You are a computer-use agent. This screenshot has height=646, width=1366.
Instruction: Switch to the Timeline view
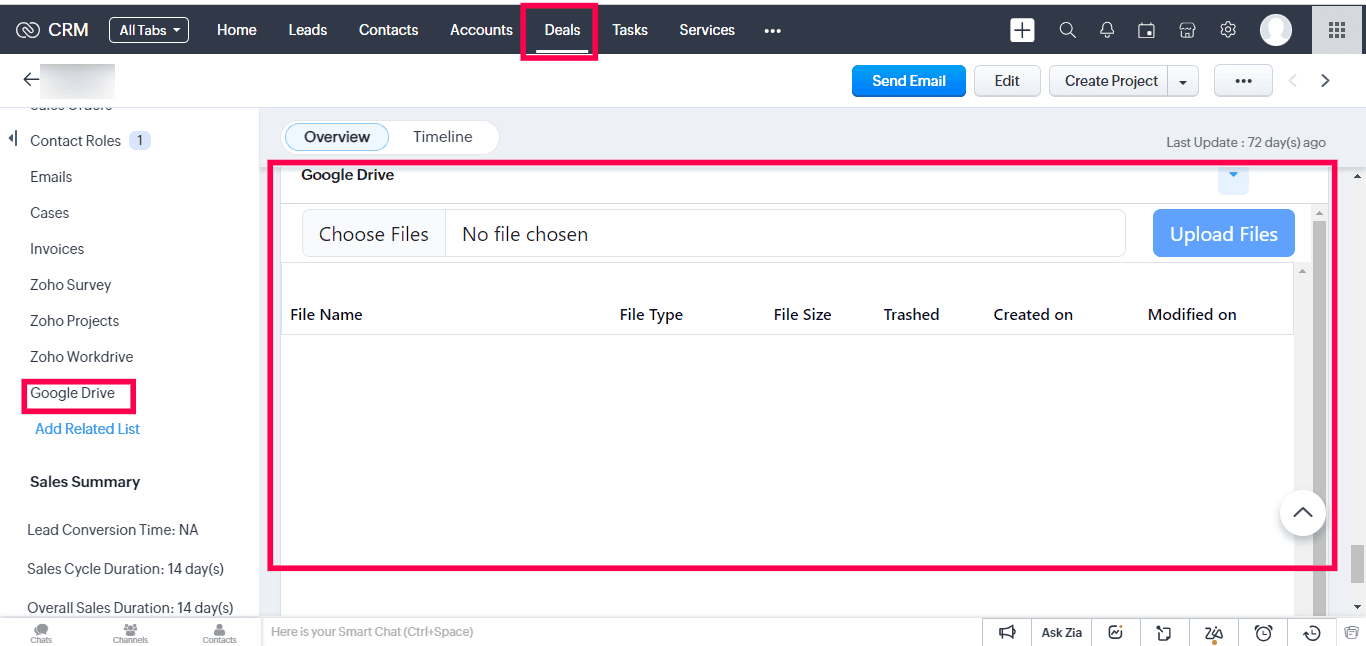443,137
